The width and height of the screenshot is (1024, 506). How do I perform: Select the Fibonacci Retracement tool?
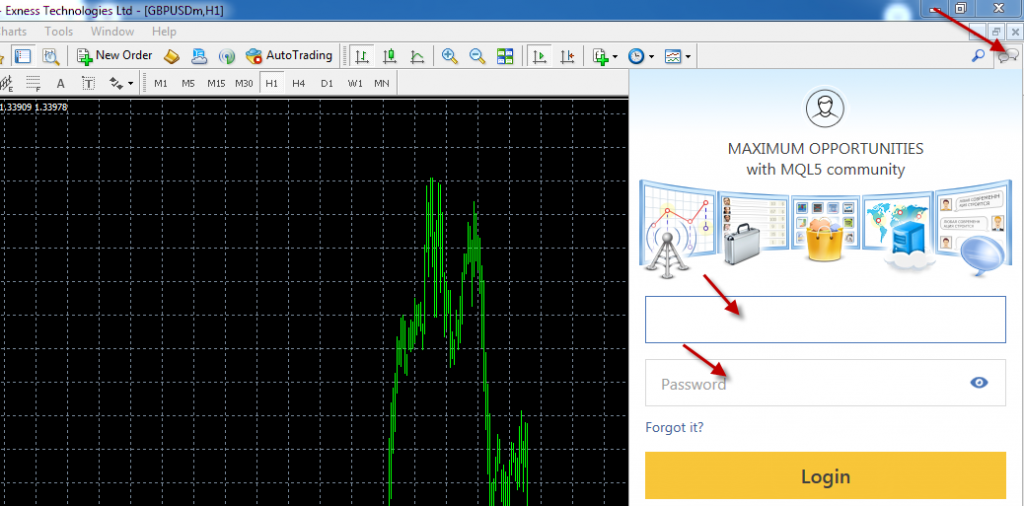point(33,84)
